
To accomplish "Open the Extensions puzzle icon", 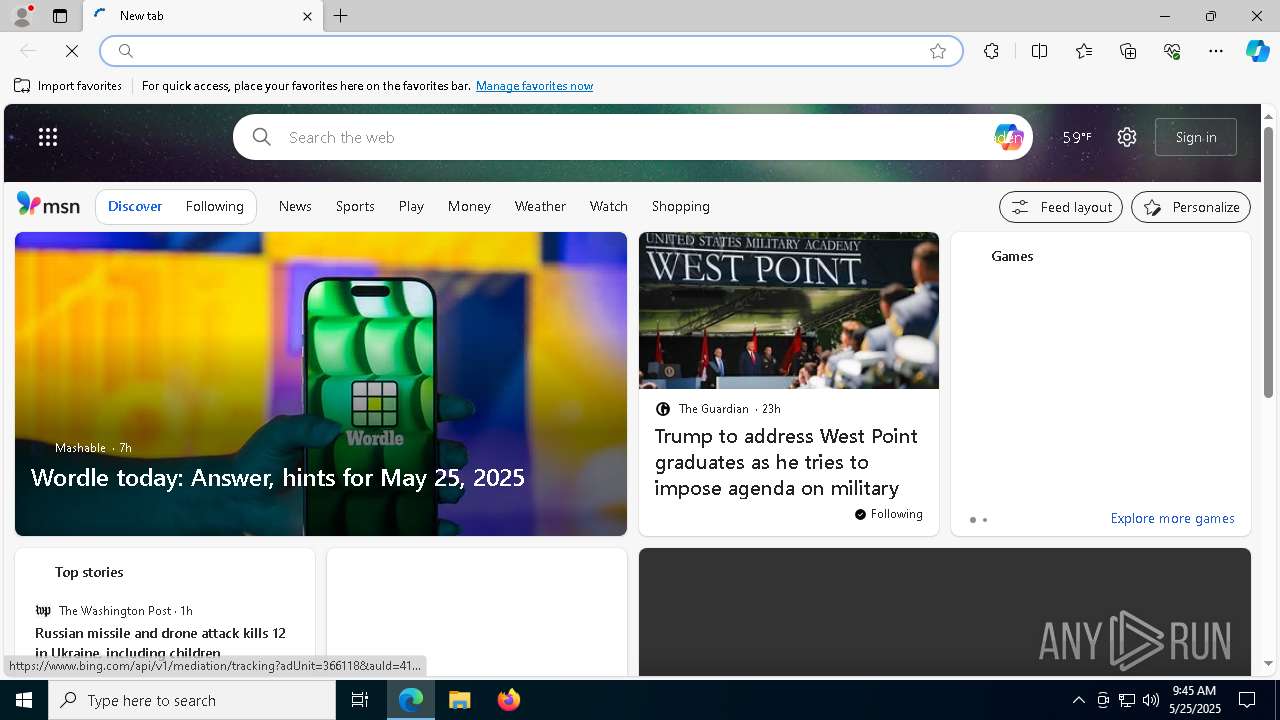I will point(991,51).
